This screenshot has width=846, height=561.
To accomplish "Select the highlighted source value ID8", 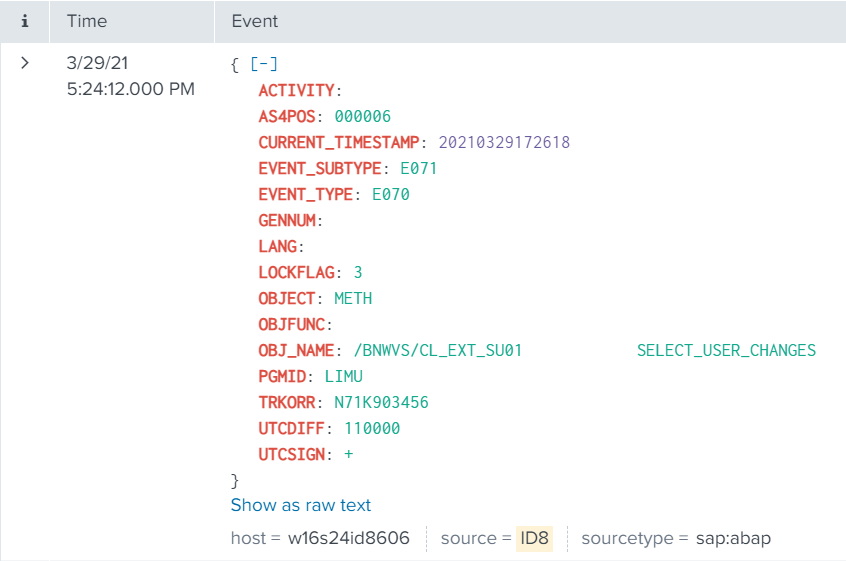I will point(534,538).
